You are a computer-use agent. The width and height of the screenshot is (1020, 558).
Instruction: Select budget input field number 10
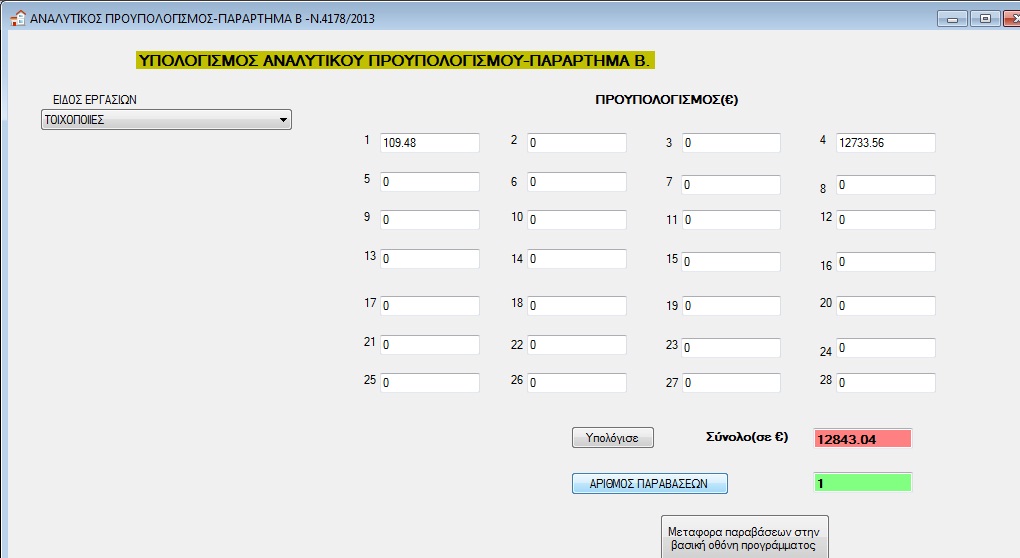(576, 219)
